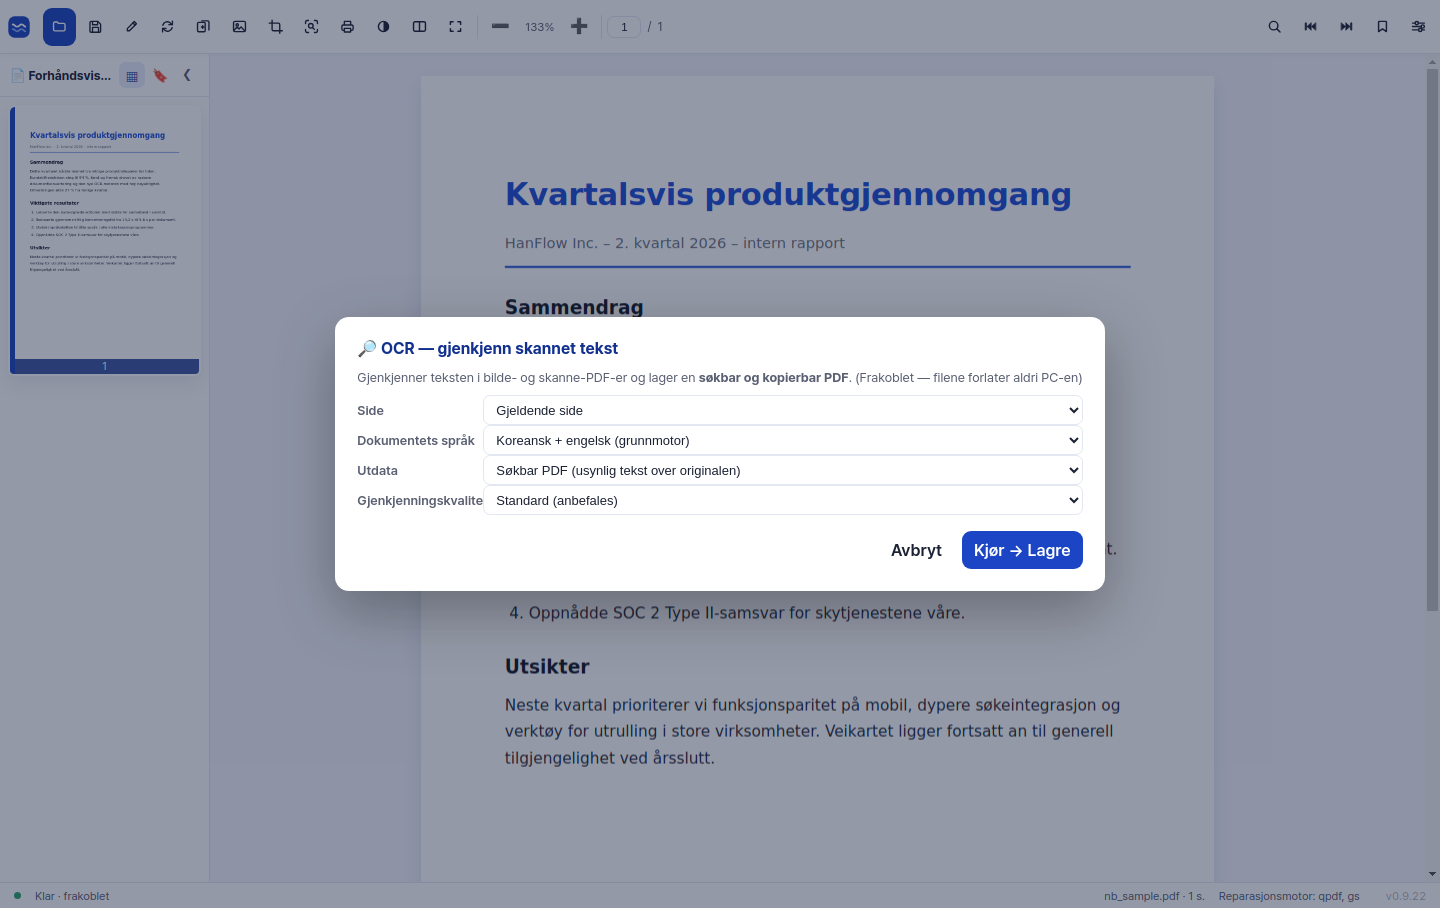Click the 'OCR — gjenkjenn skannet tekst' dialog title

[499, 348]
